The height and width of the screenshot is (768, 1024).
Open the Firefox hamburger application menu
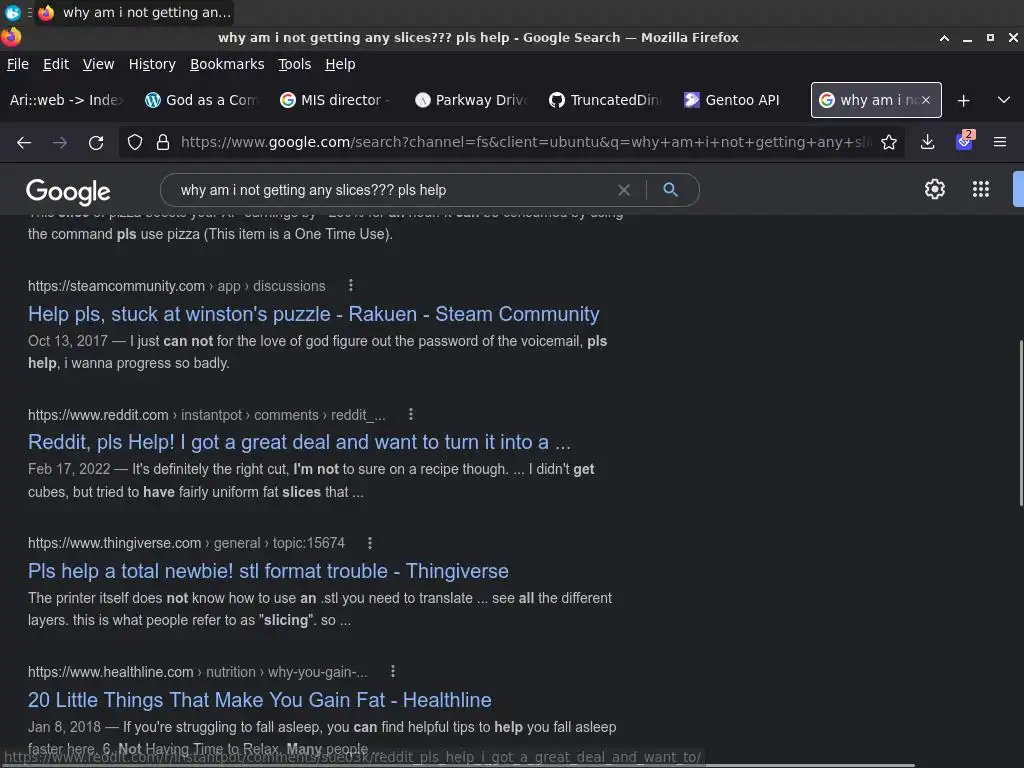[x=1000, y=142]
